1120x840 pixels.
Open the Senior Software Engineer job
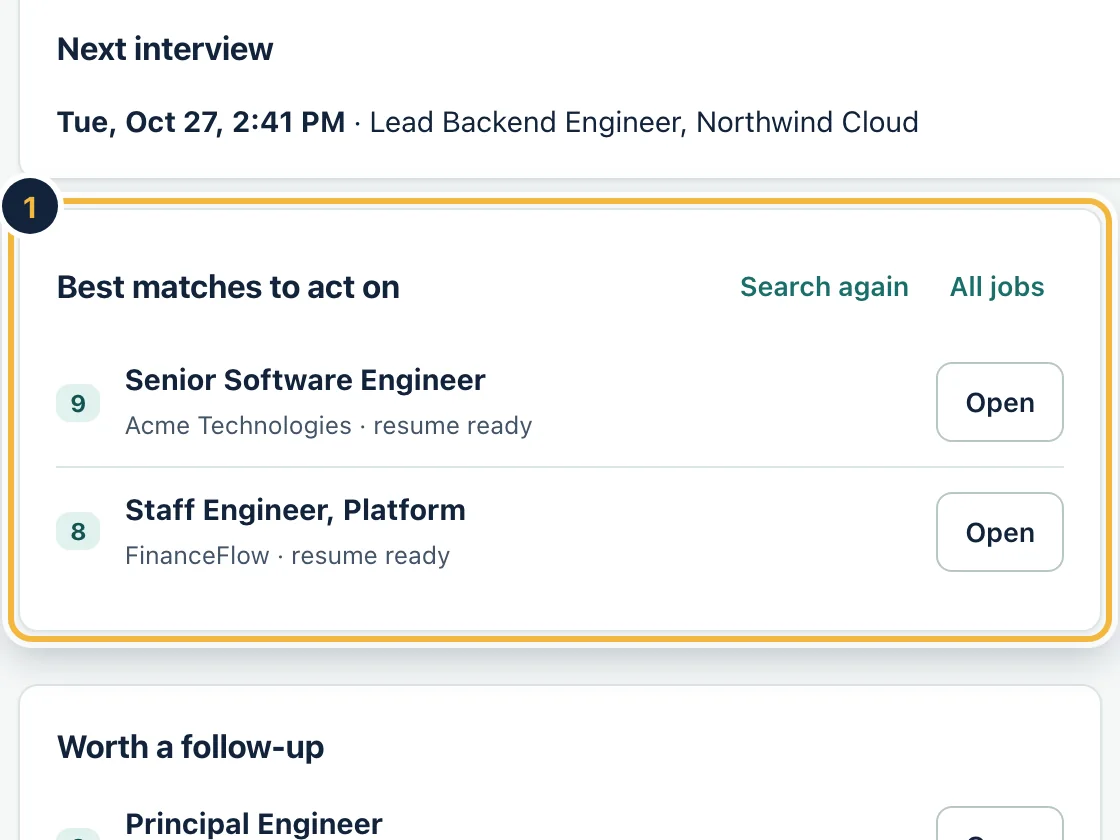pyautogui.click(x=999, y=402)
